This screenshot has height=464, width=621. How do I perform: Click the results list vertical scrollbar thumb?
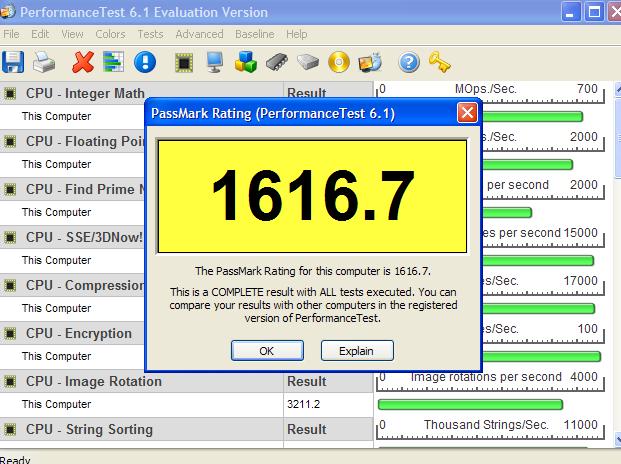[618, 139]
